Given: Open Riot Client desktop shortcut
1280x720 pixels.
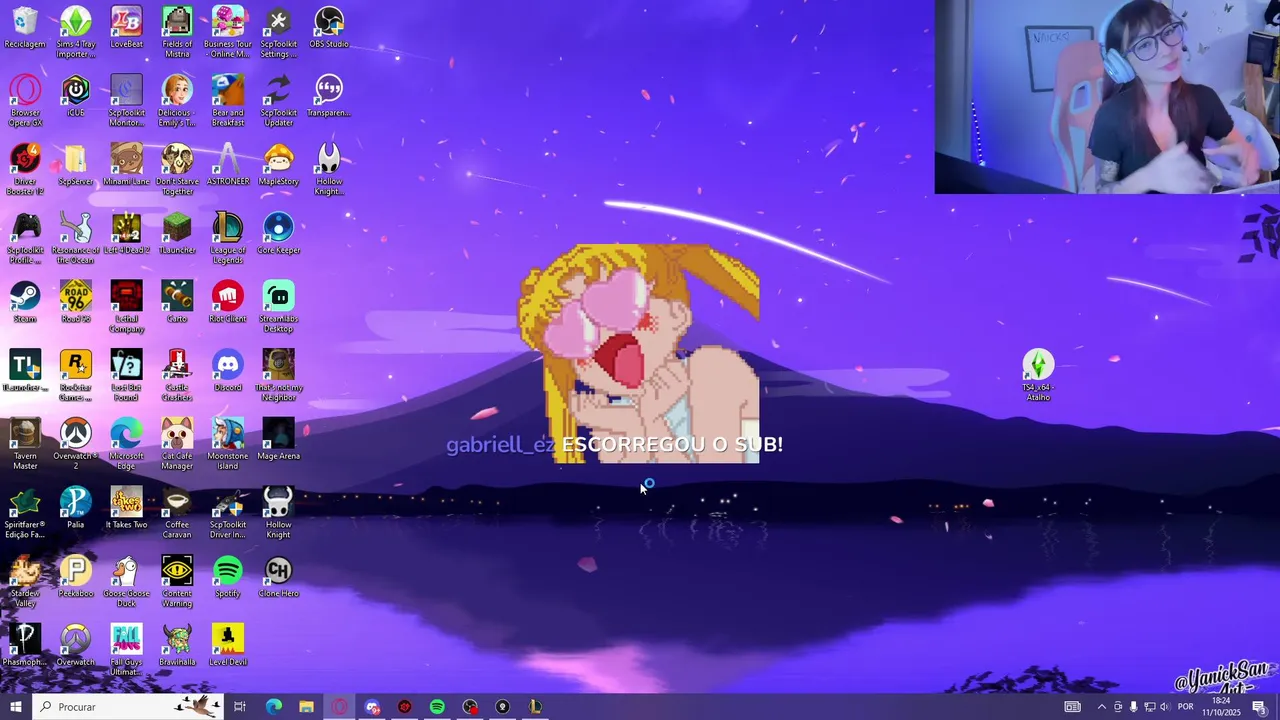Looking at the screenshot, I should 228,302.
